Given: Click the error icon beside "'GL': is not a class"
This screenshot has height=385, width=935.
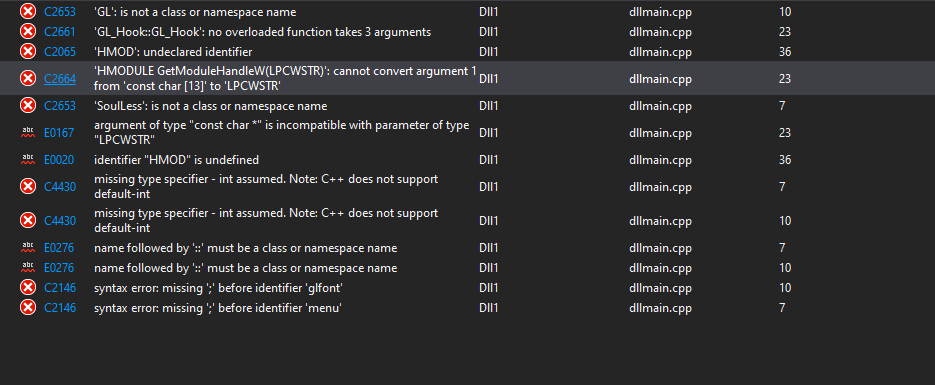Looking at the screenshot, I should (27, 11).
